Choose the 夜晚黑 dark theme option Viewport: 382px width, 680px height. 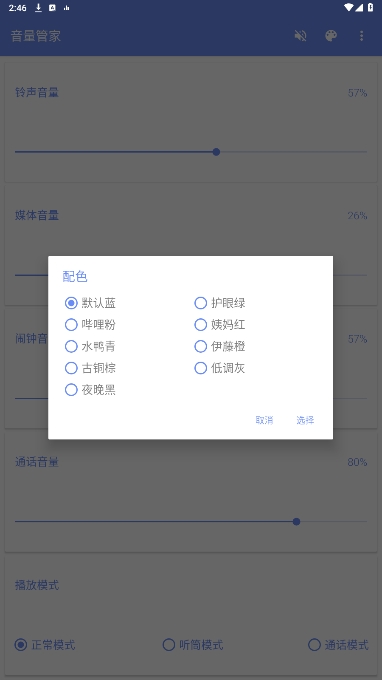click(91, 390)
